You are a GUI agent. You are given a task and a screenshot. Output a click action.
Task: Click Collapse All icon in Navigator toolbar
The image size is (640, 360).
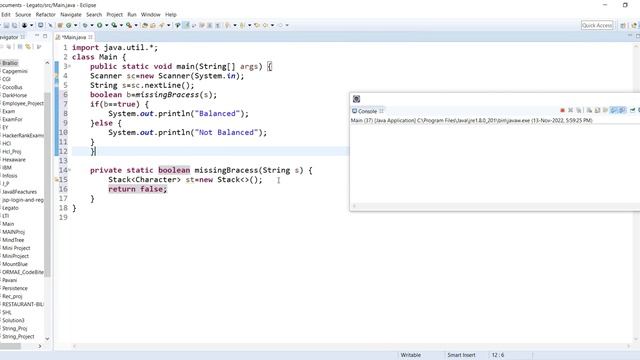click(20, 47)
